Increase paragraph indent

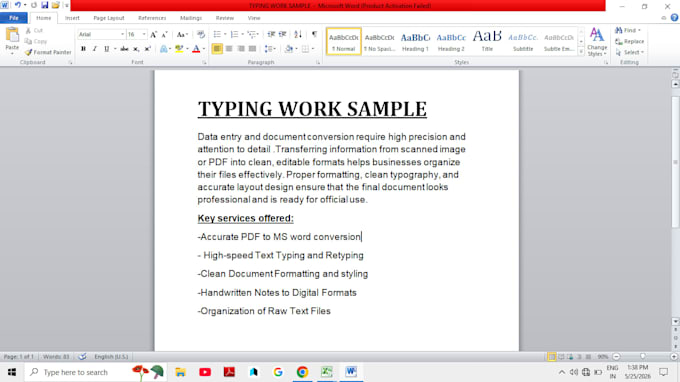tap(282, 35)
